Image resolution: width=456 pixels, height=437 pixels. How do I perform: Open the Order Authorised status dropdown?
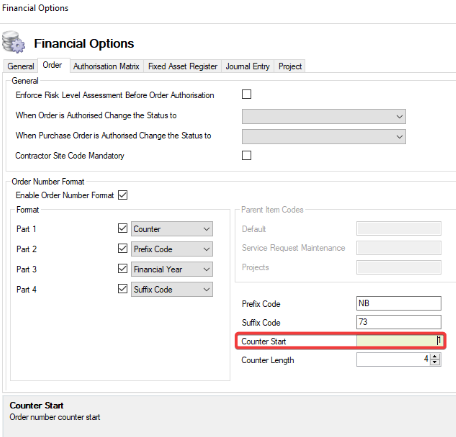[x=324, y=117]
